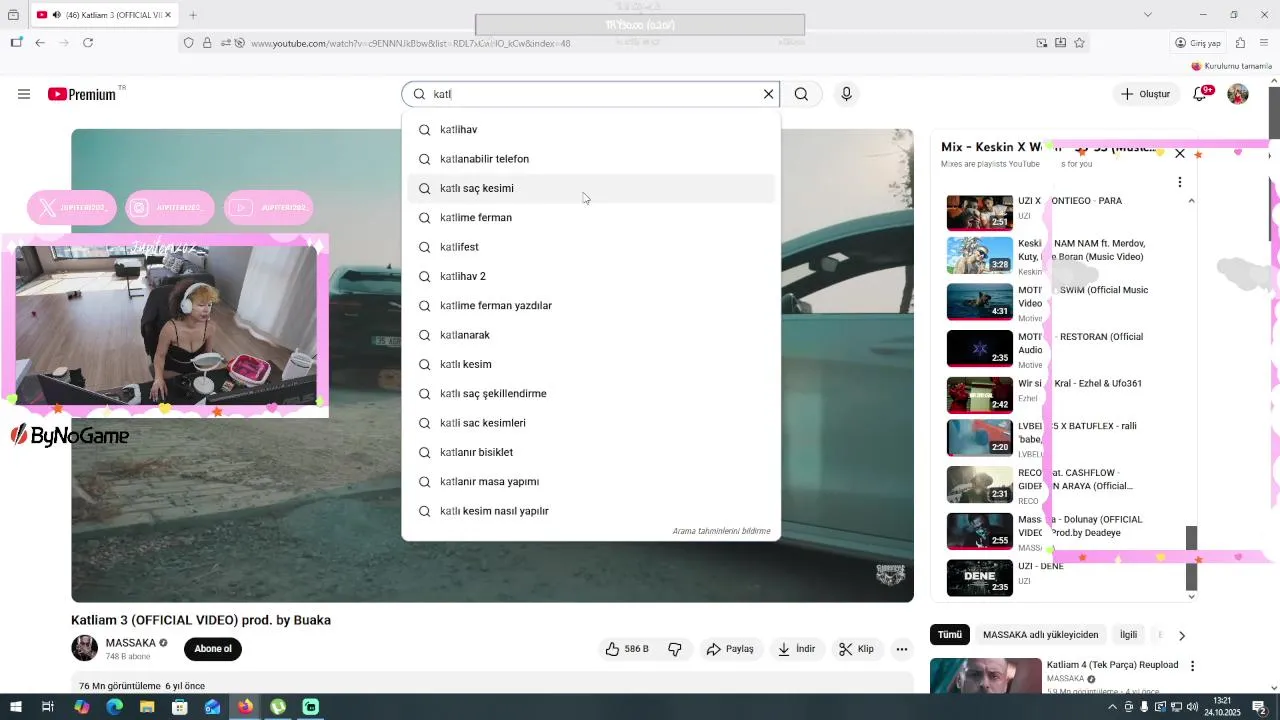The width and height of the screenshot is (1280, 720).
Task: Choose suggestion 'katlı saç şekillendirme'
Action: pyautogui.click(x=591, y=394)
